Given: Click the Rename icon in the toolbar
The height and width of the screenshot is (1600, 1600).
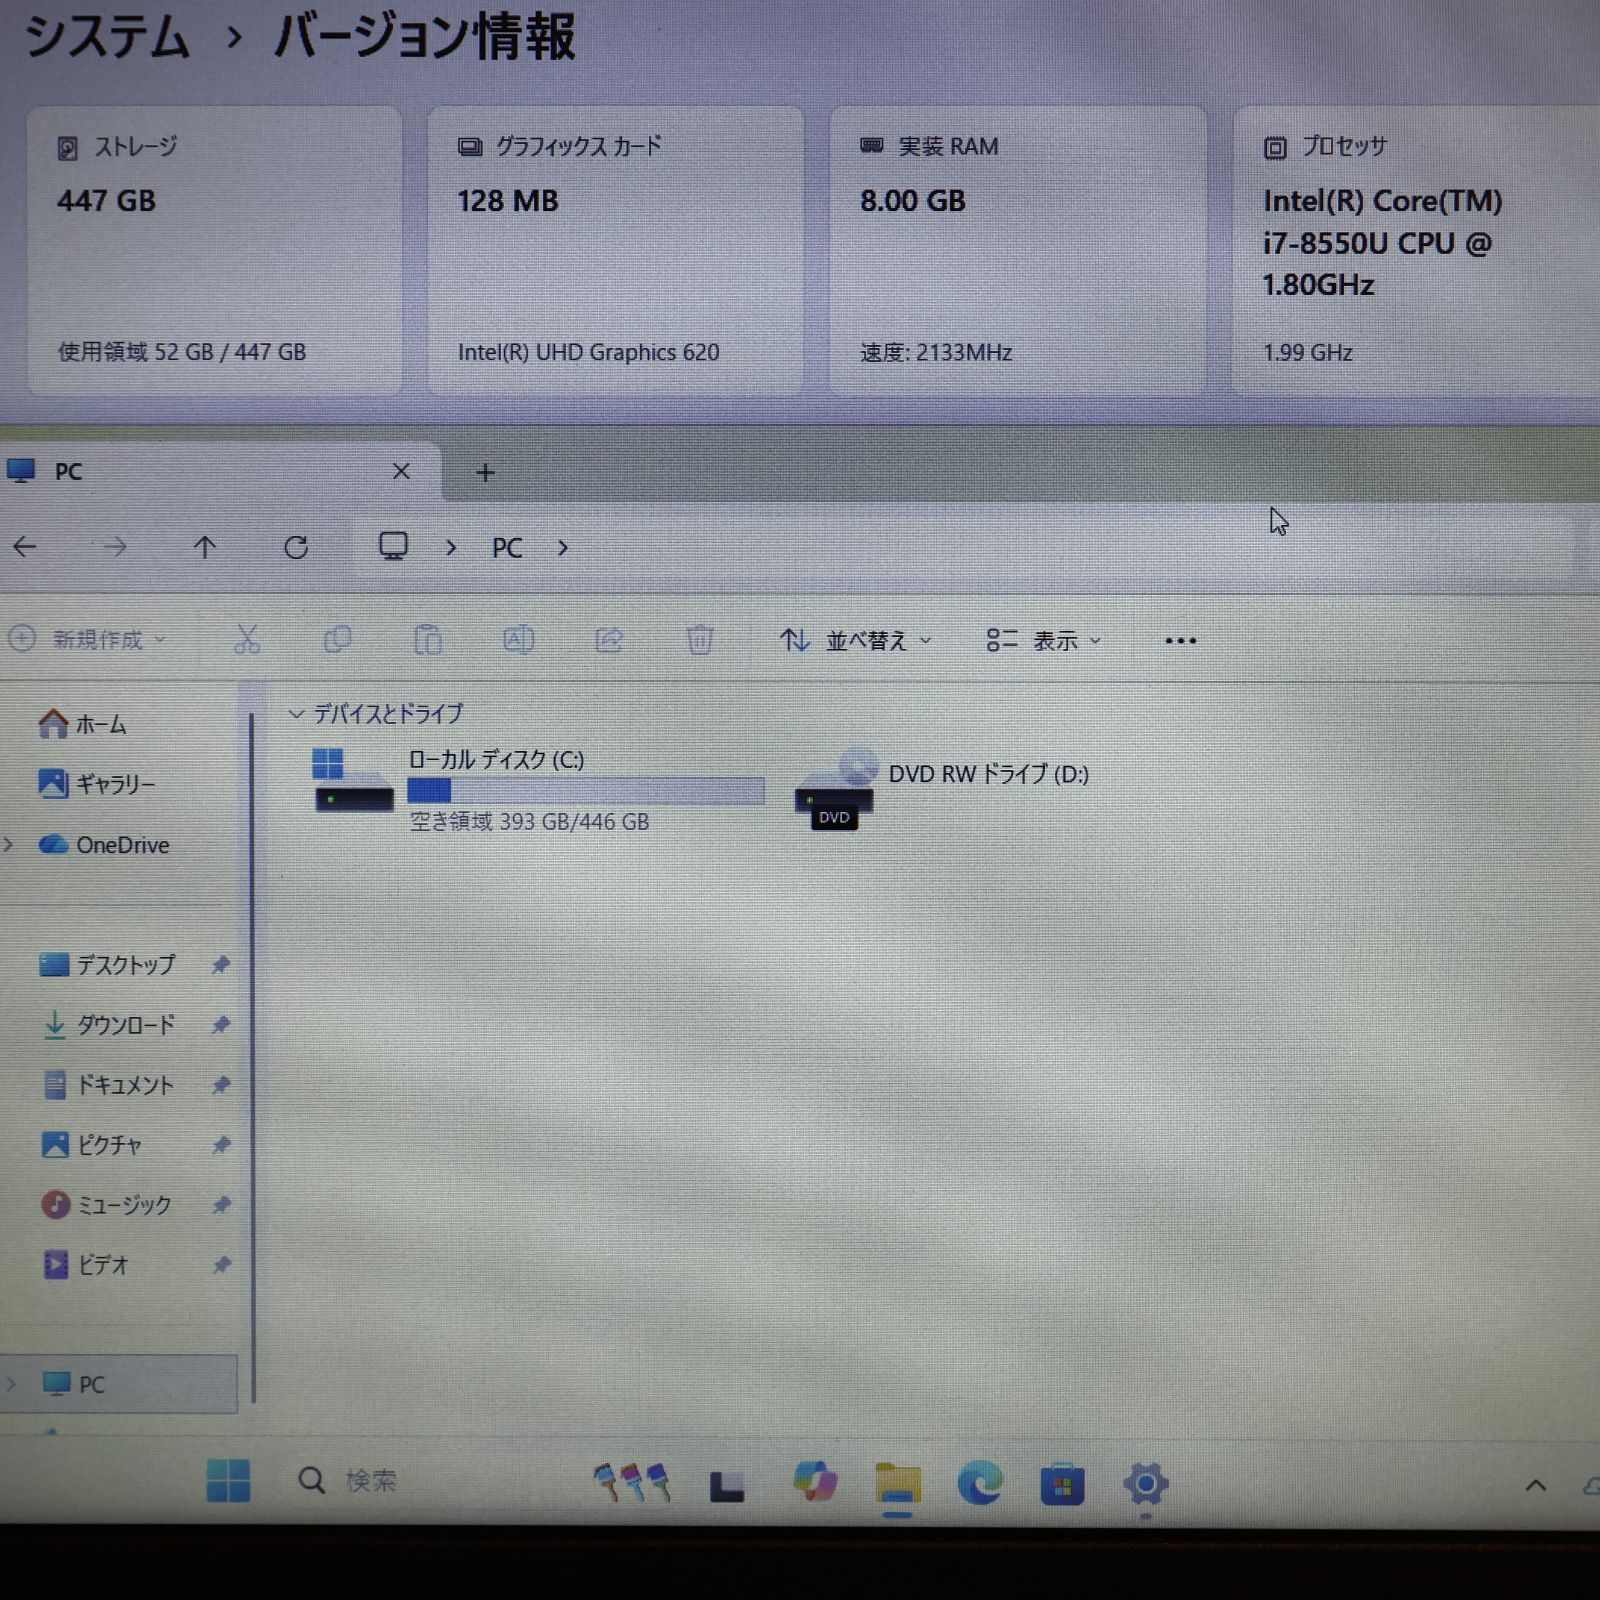Looking at the screenshot, I should pos(519,639).
